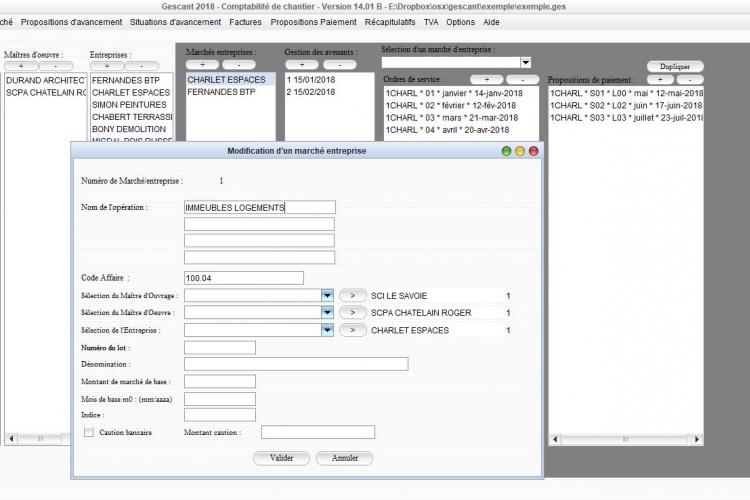Add a new Maître d'oeuvre with plus button

[21, 66]
